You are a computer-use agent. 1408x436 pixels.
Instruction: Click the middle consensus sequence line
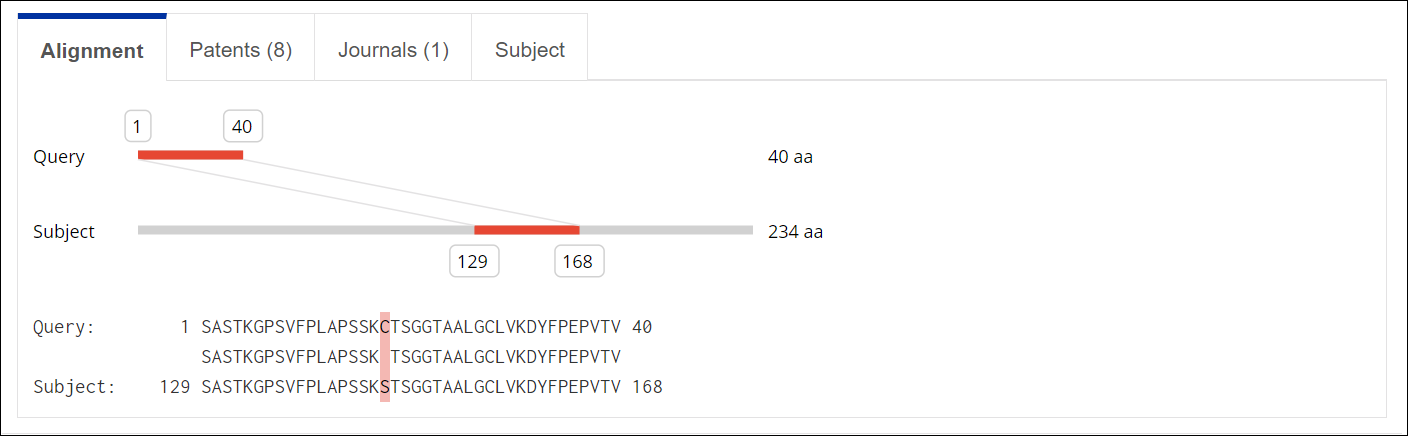pyautogui.click(x=411, y=357)
